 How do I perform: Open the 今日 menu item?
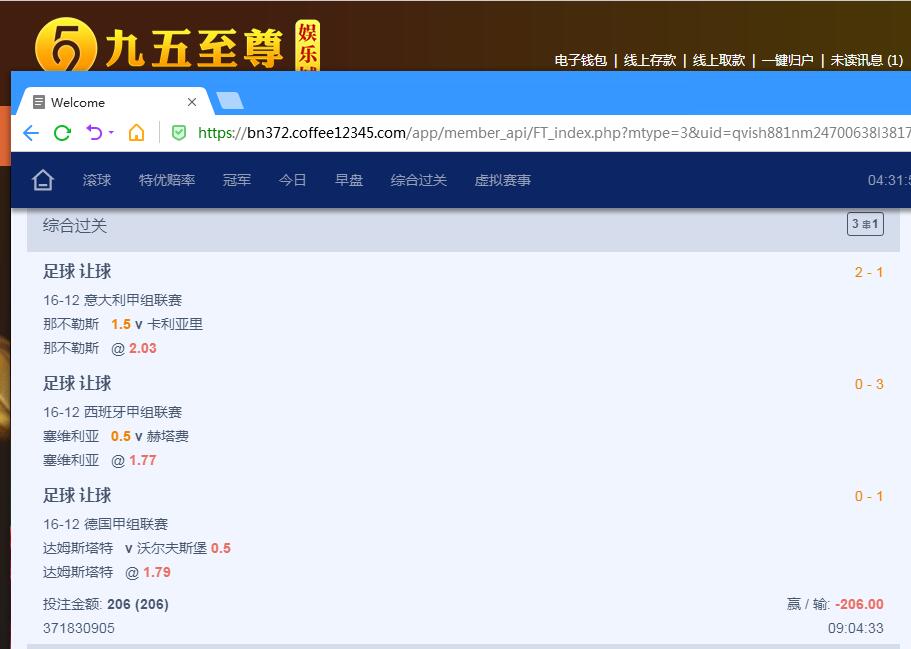click(x=292, y=180)
